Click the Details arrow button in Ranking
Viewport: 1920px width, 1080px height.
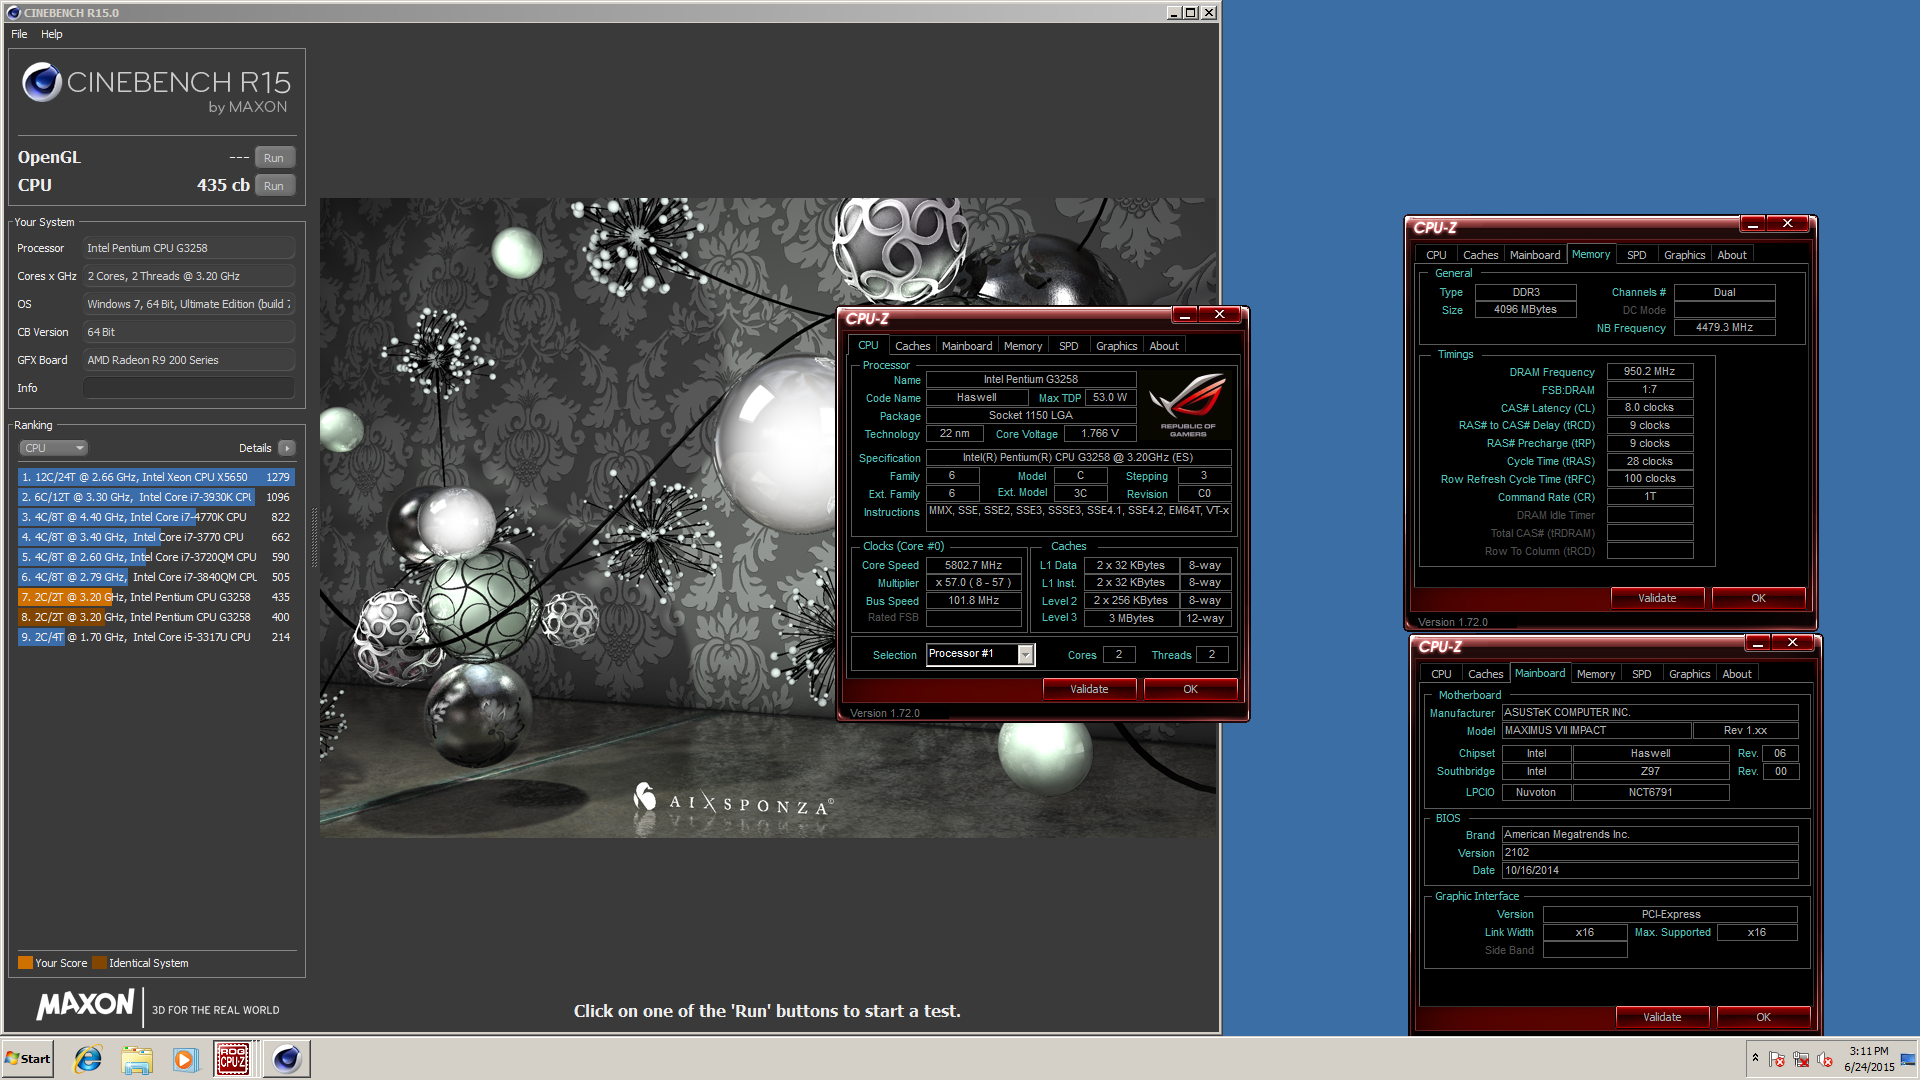click(287, 448)
